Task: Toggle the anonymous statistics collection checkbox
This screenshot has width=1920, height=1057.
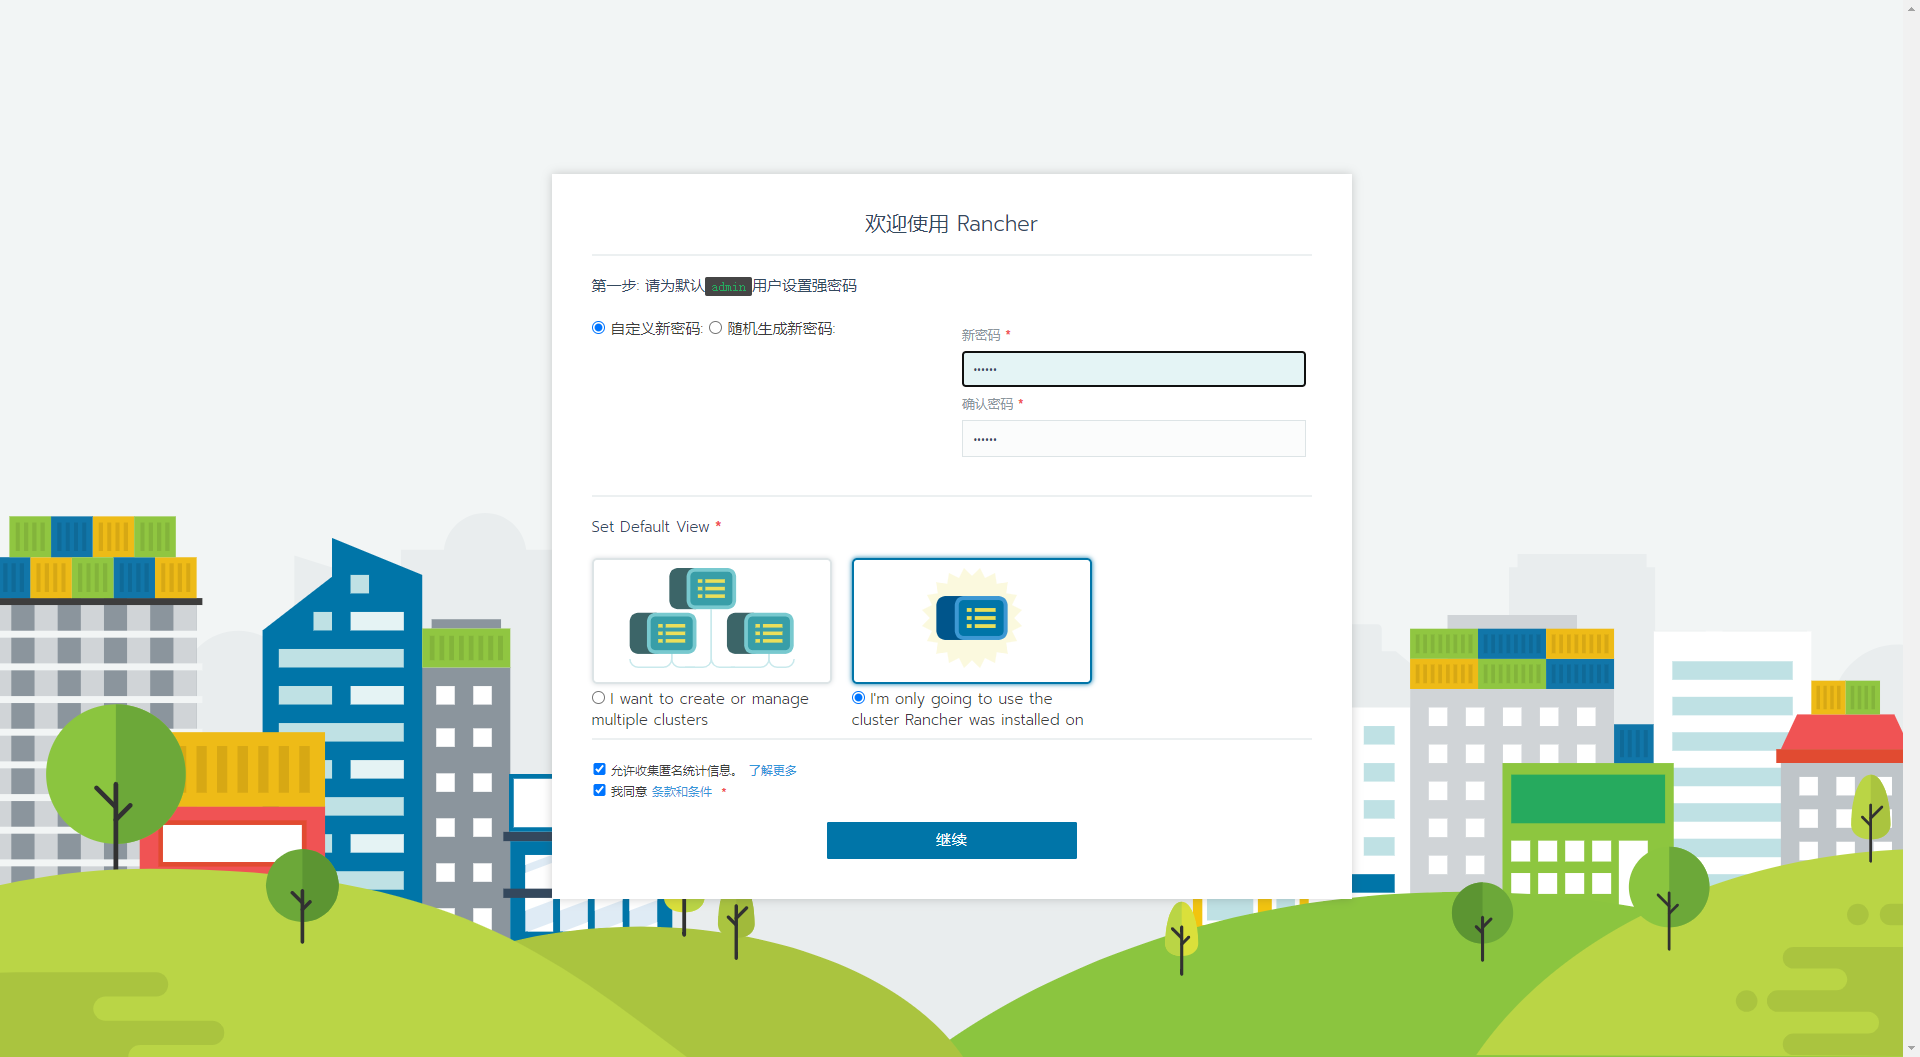Action: [599, 769]
